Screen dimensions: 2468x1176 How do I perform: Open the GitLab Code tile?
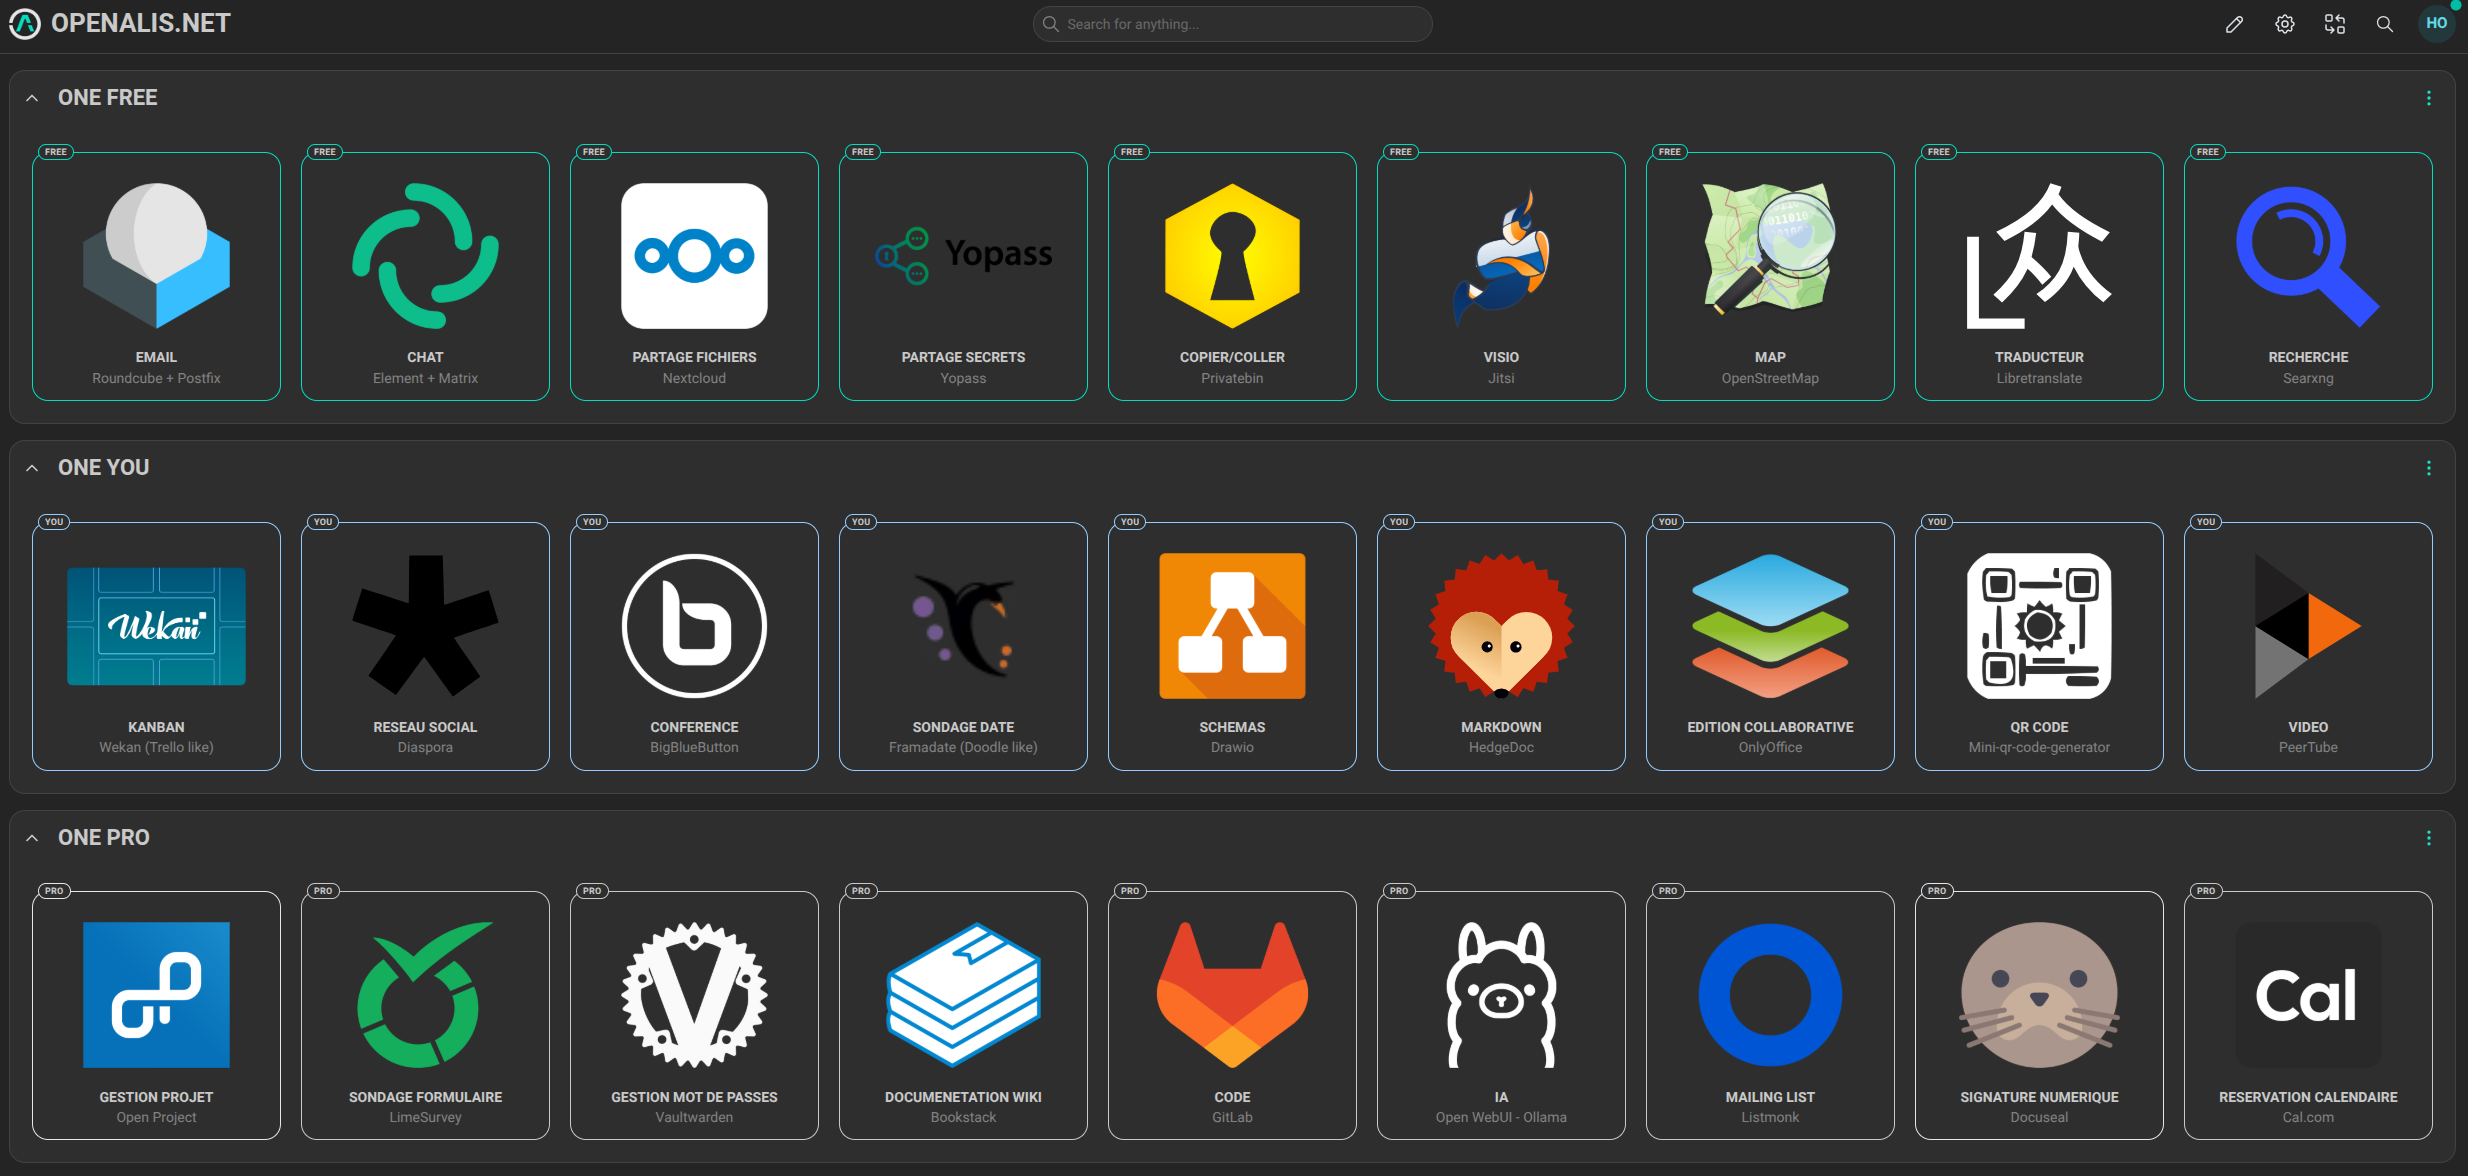pyautogui.click(x=1232, y=1015)
